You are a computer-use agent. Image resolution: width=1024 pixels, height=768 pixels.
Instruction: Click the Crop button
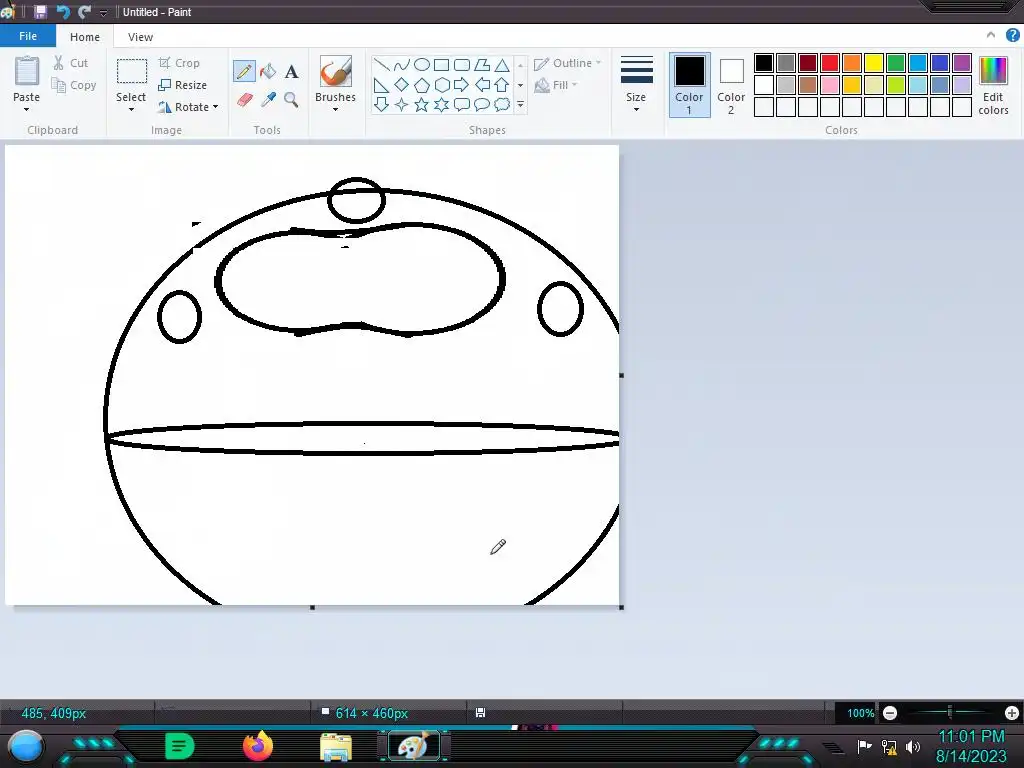179,63
